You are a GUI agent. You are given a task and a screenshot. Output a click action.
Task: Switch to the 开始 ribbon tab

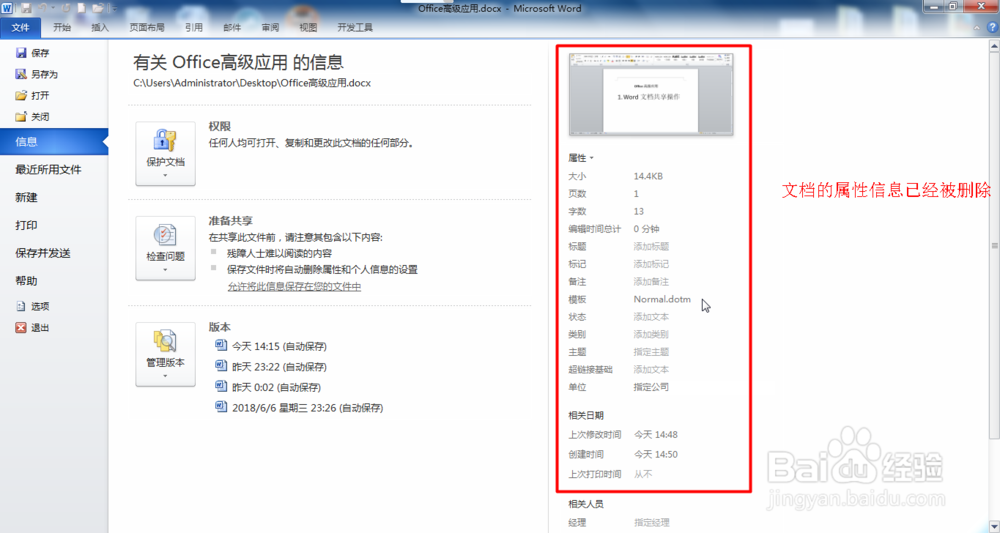(62, 27)
